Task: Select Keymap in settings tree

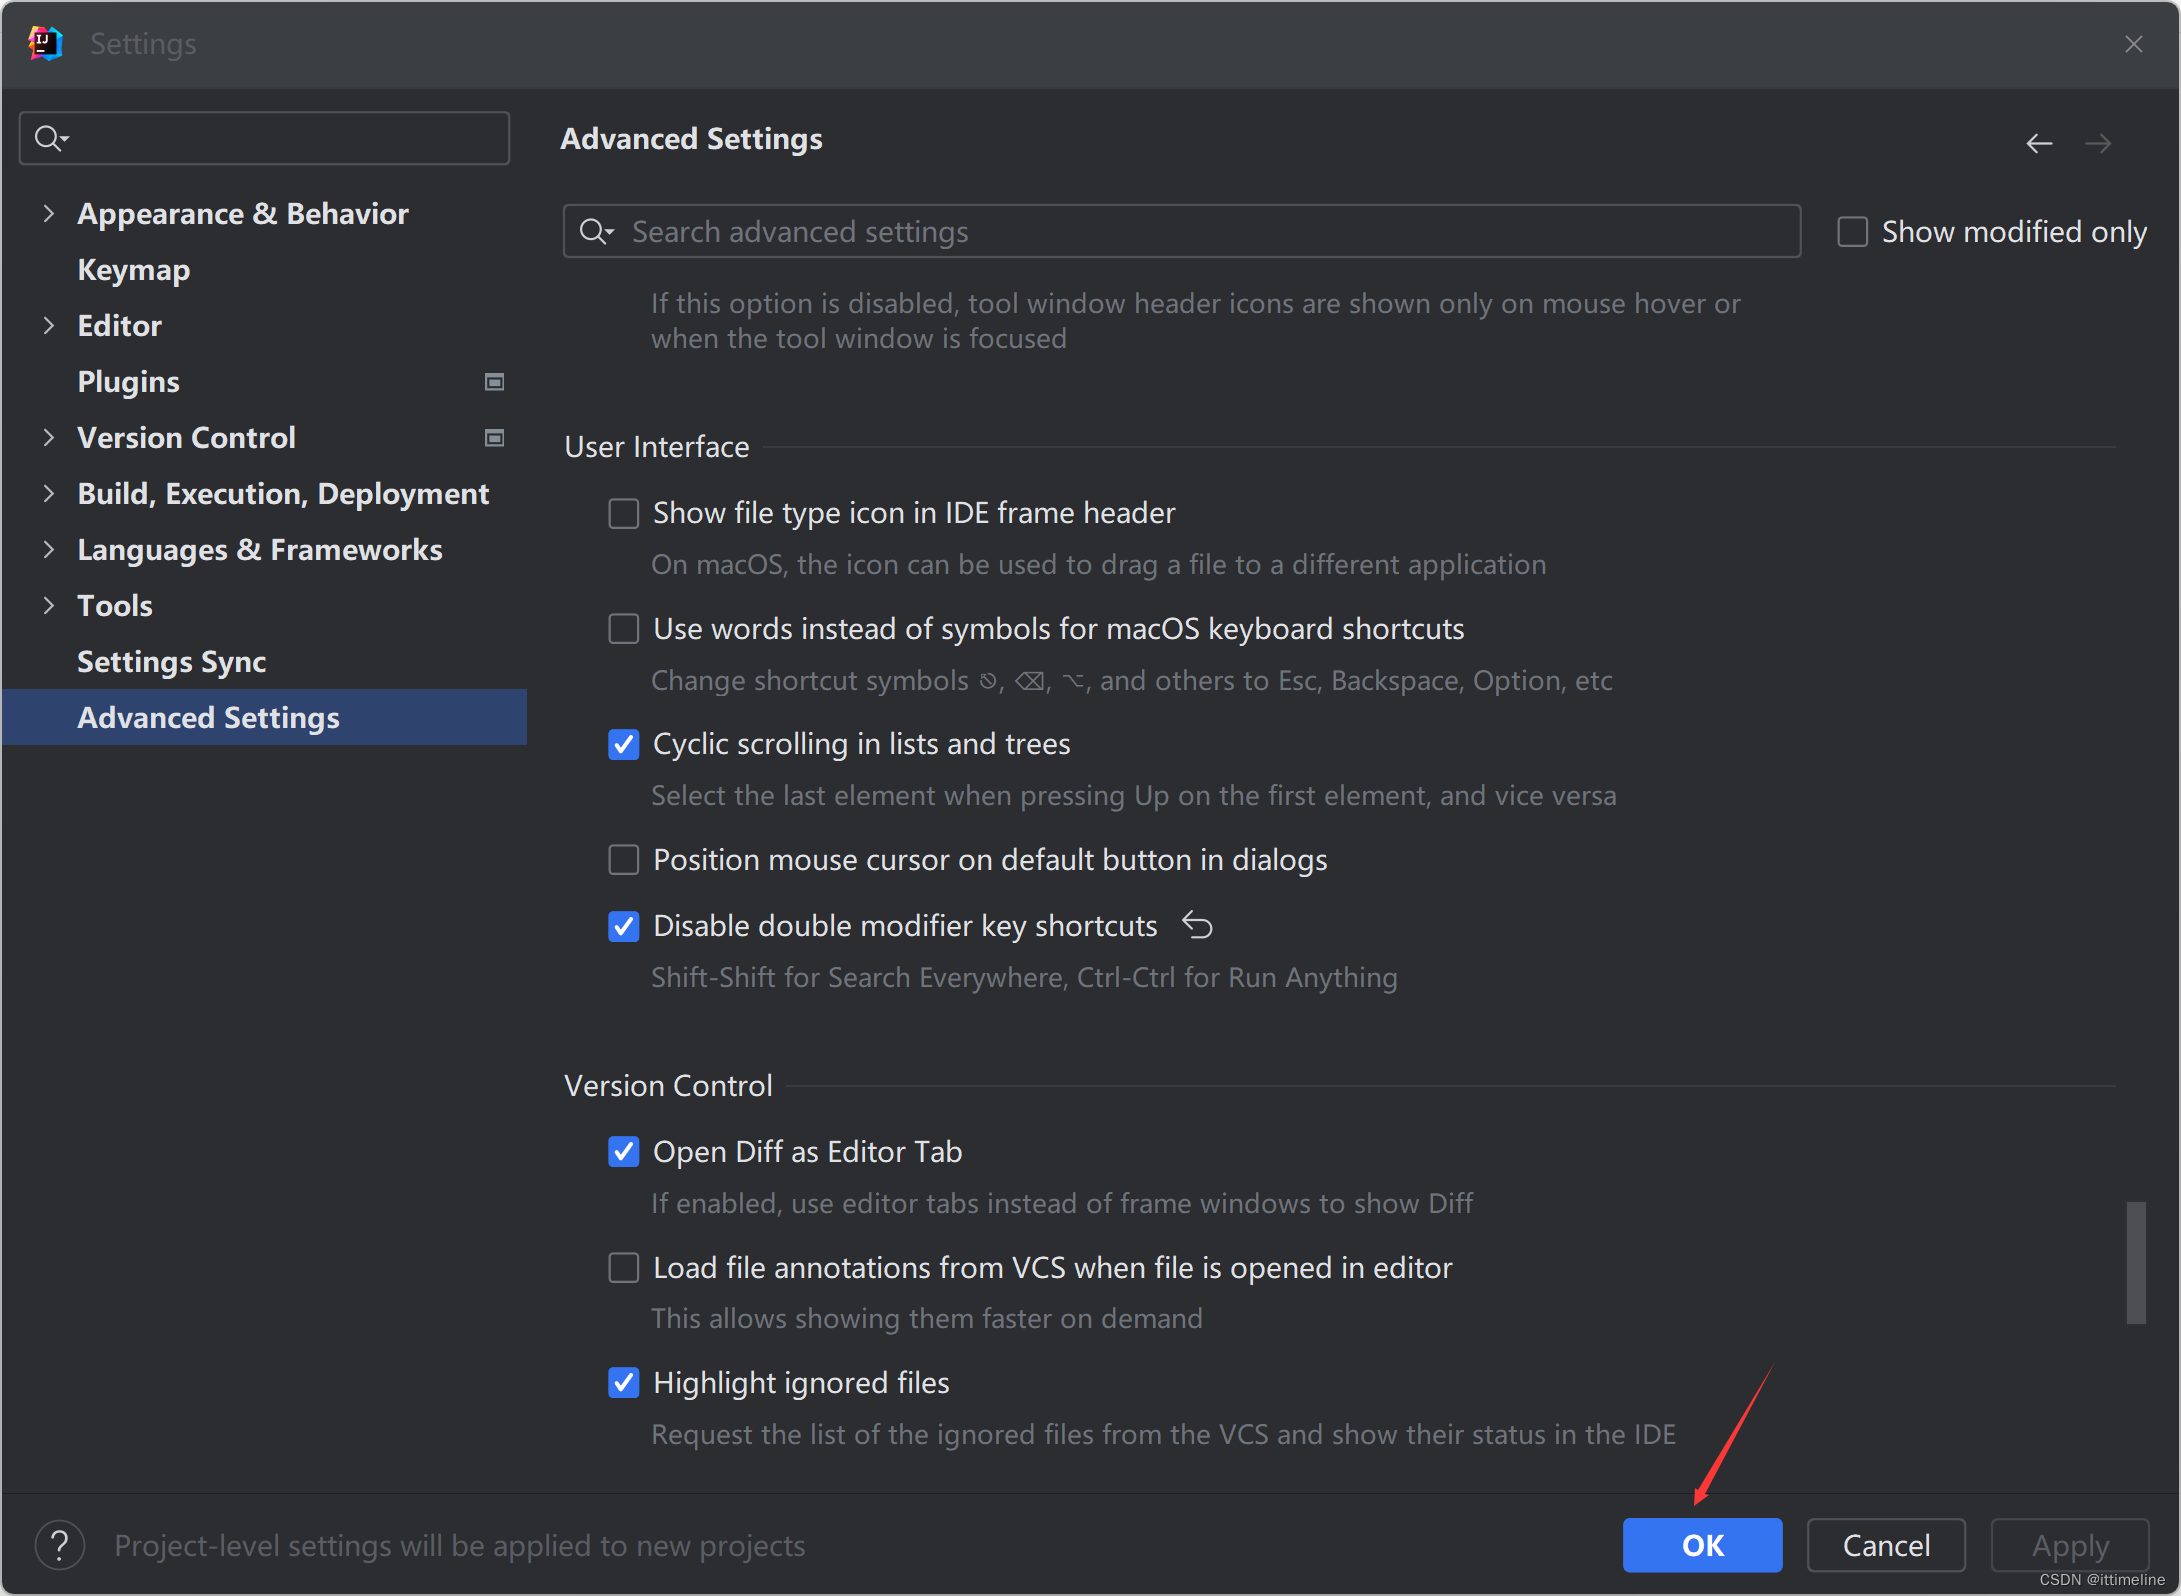Action: (x=134, y=270)
